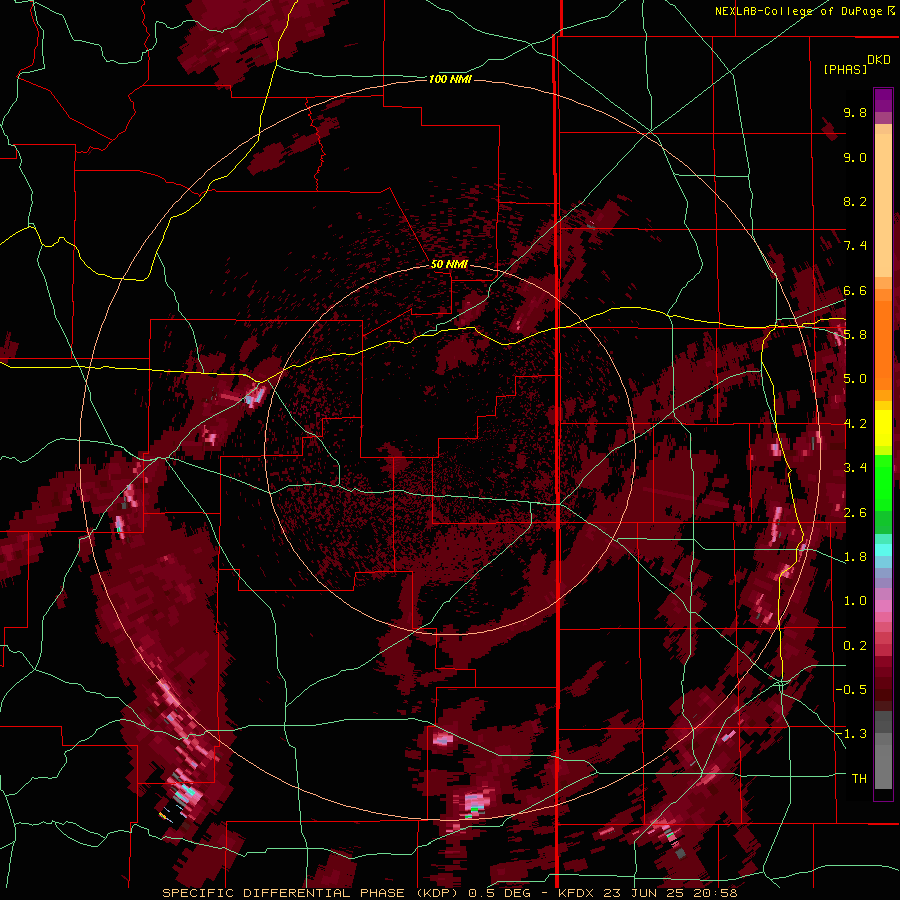Click the 9.8 scale value
900x900 pixels.
855,113
